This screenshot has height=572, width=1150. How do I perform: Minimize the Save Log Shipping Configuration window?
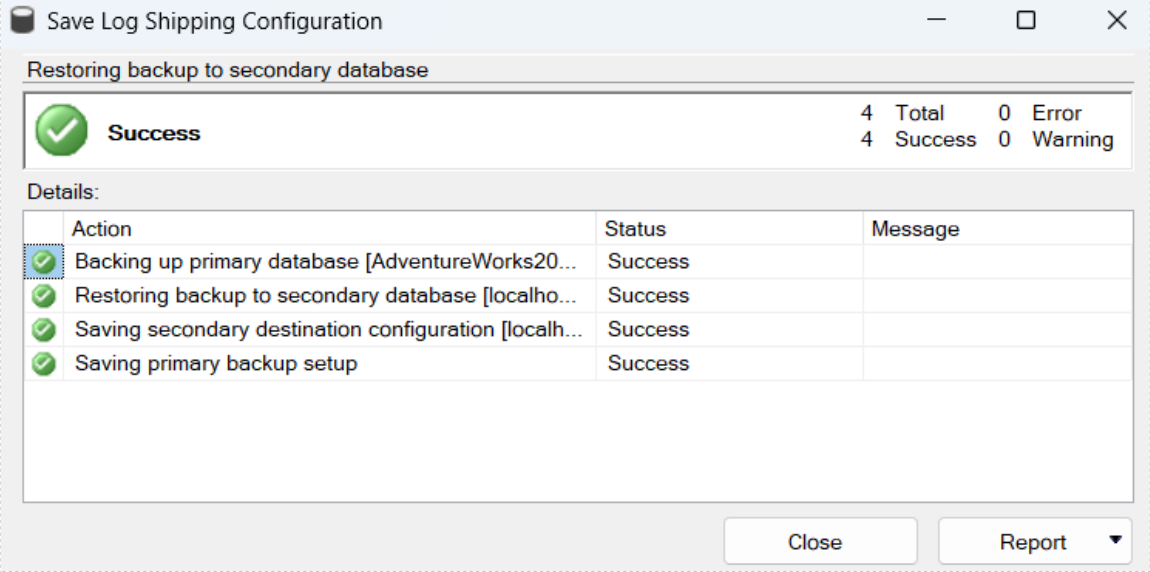click(936, 21)
